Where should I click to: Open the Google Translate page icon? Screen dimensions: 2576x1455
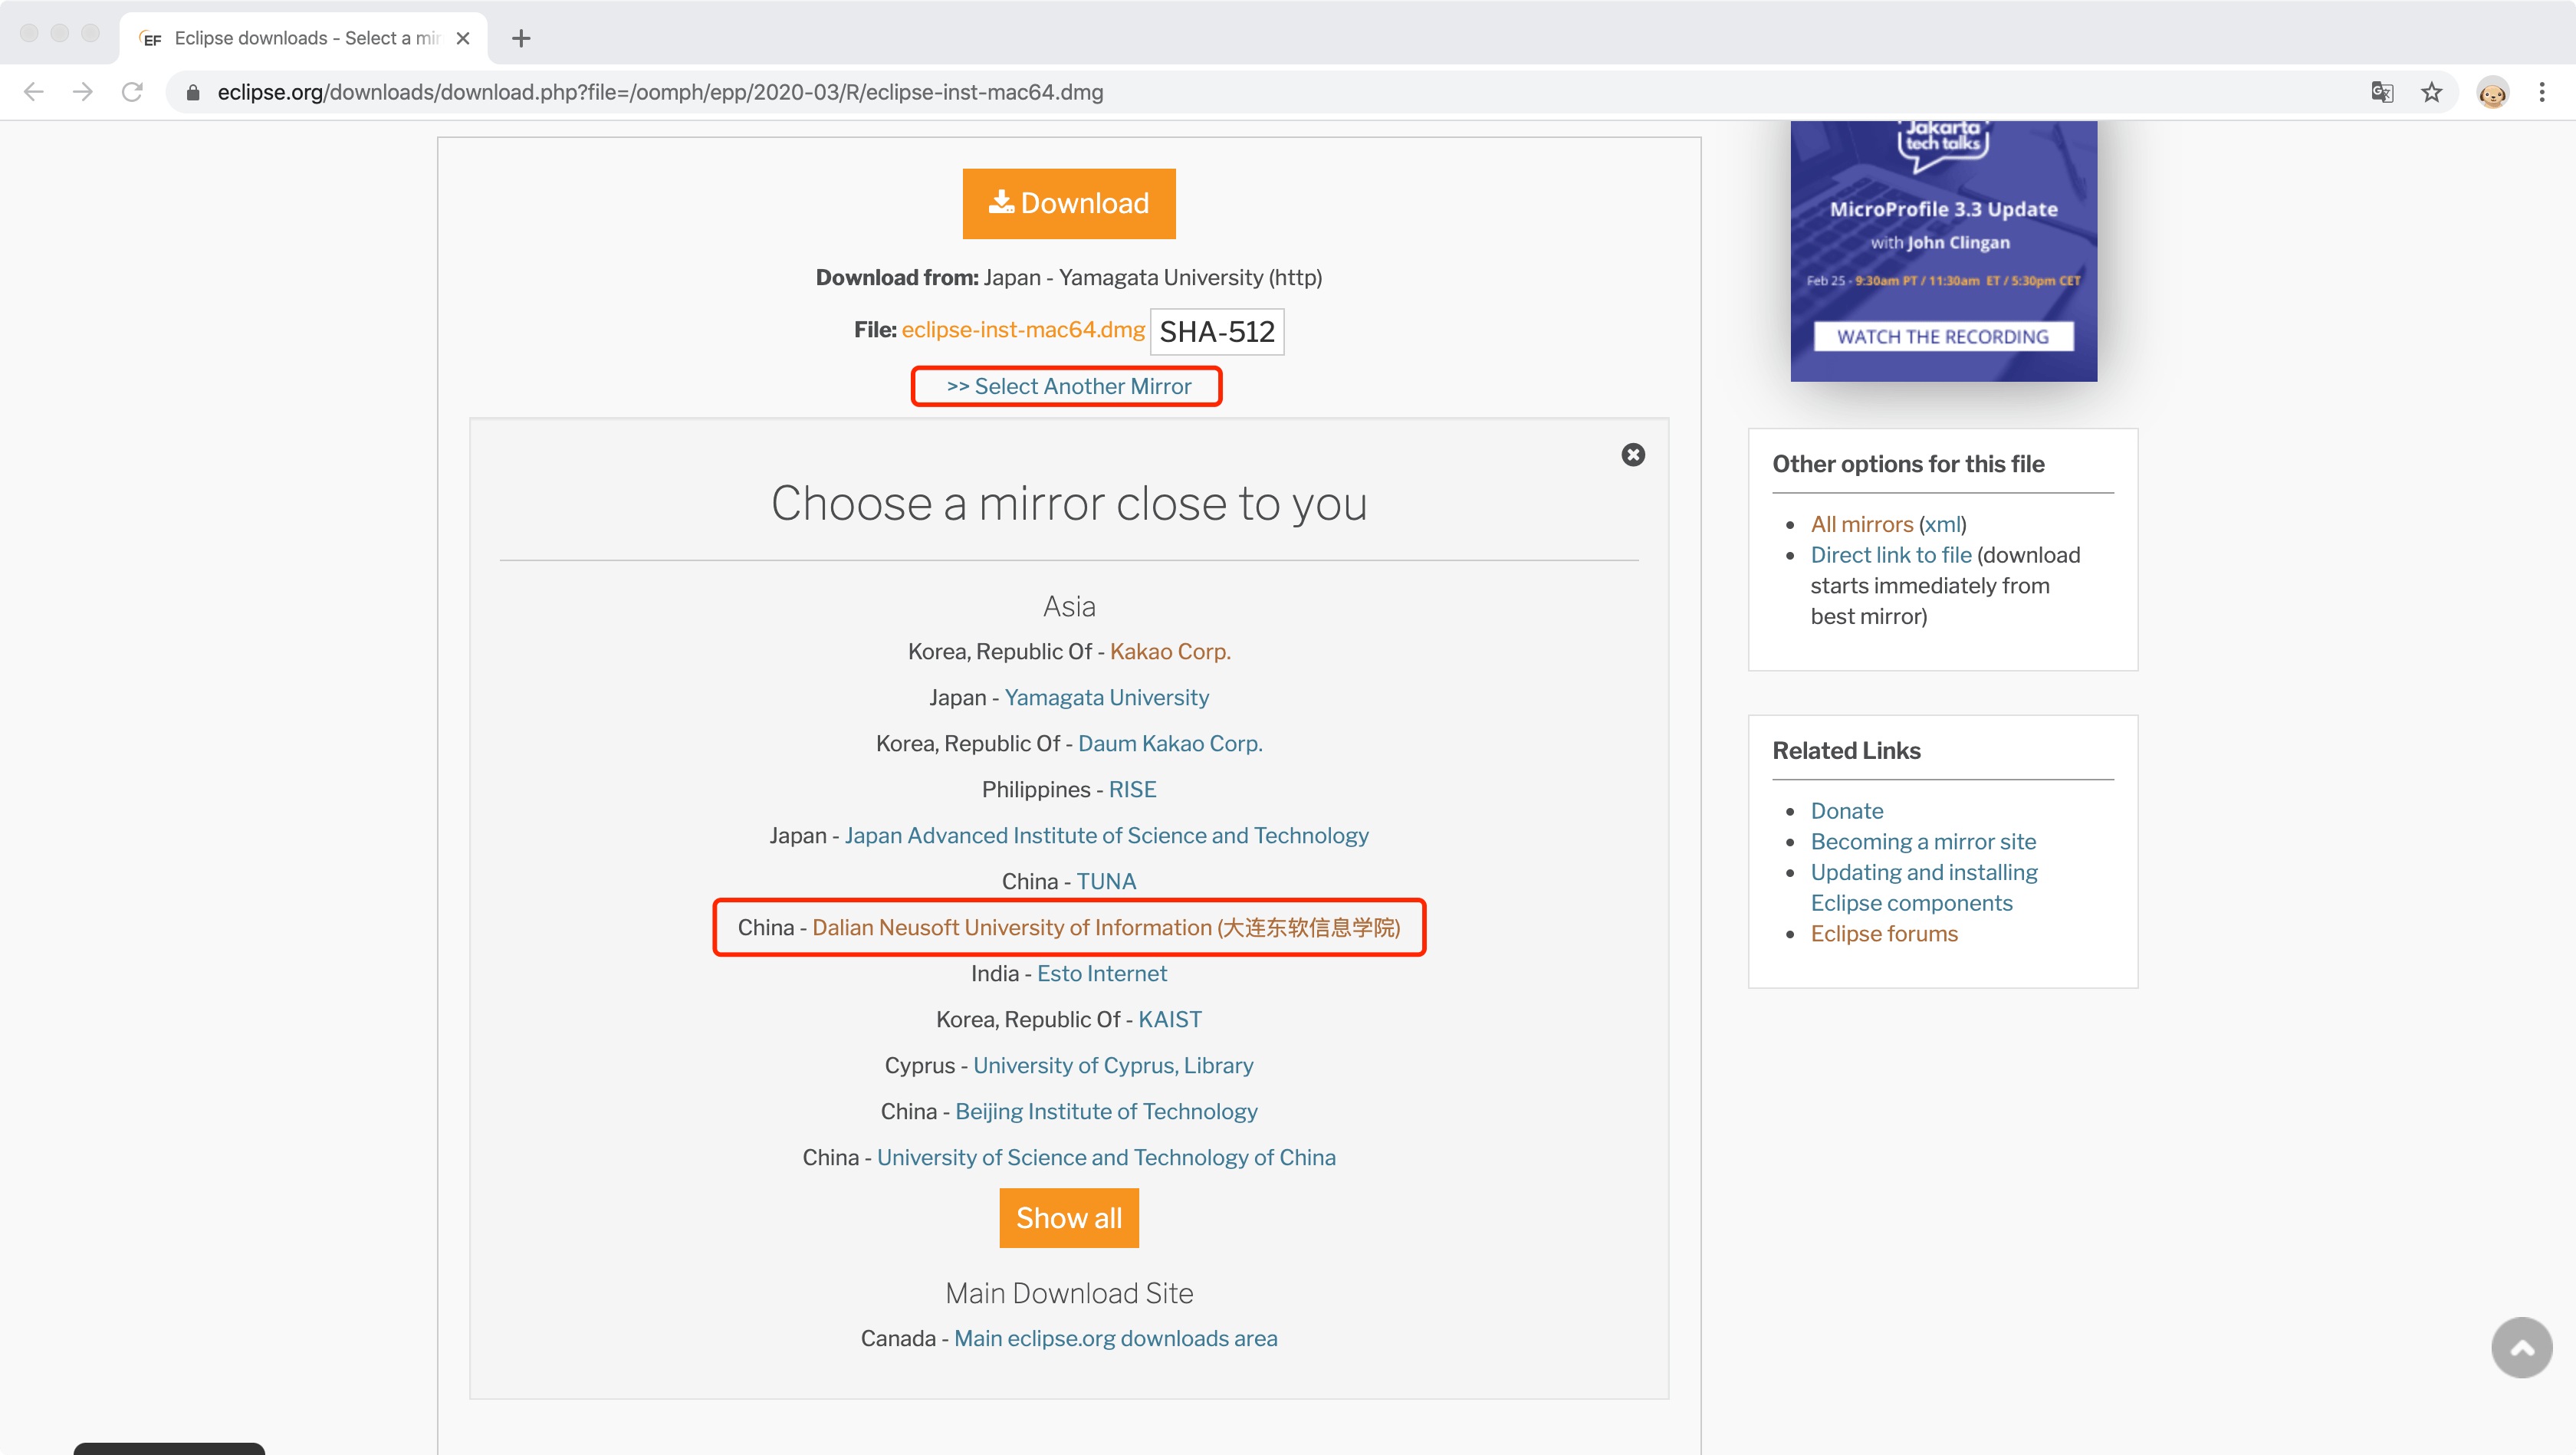(x=2382, y=92)
